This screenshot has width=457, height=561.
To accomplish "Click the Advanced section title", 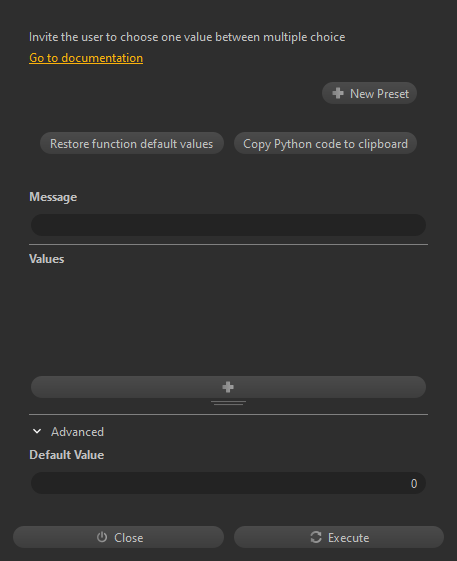I will (77, 432).
